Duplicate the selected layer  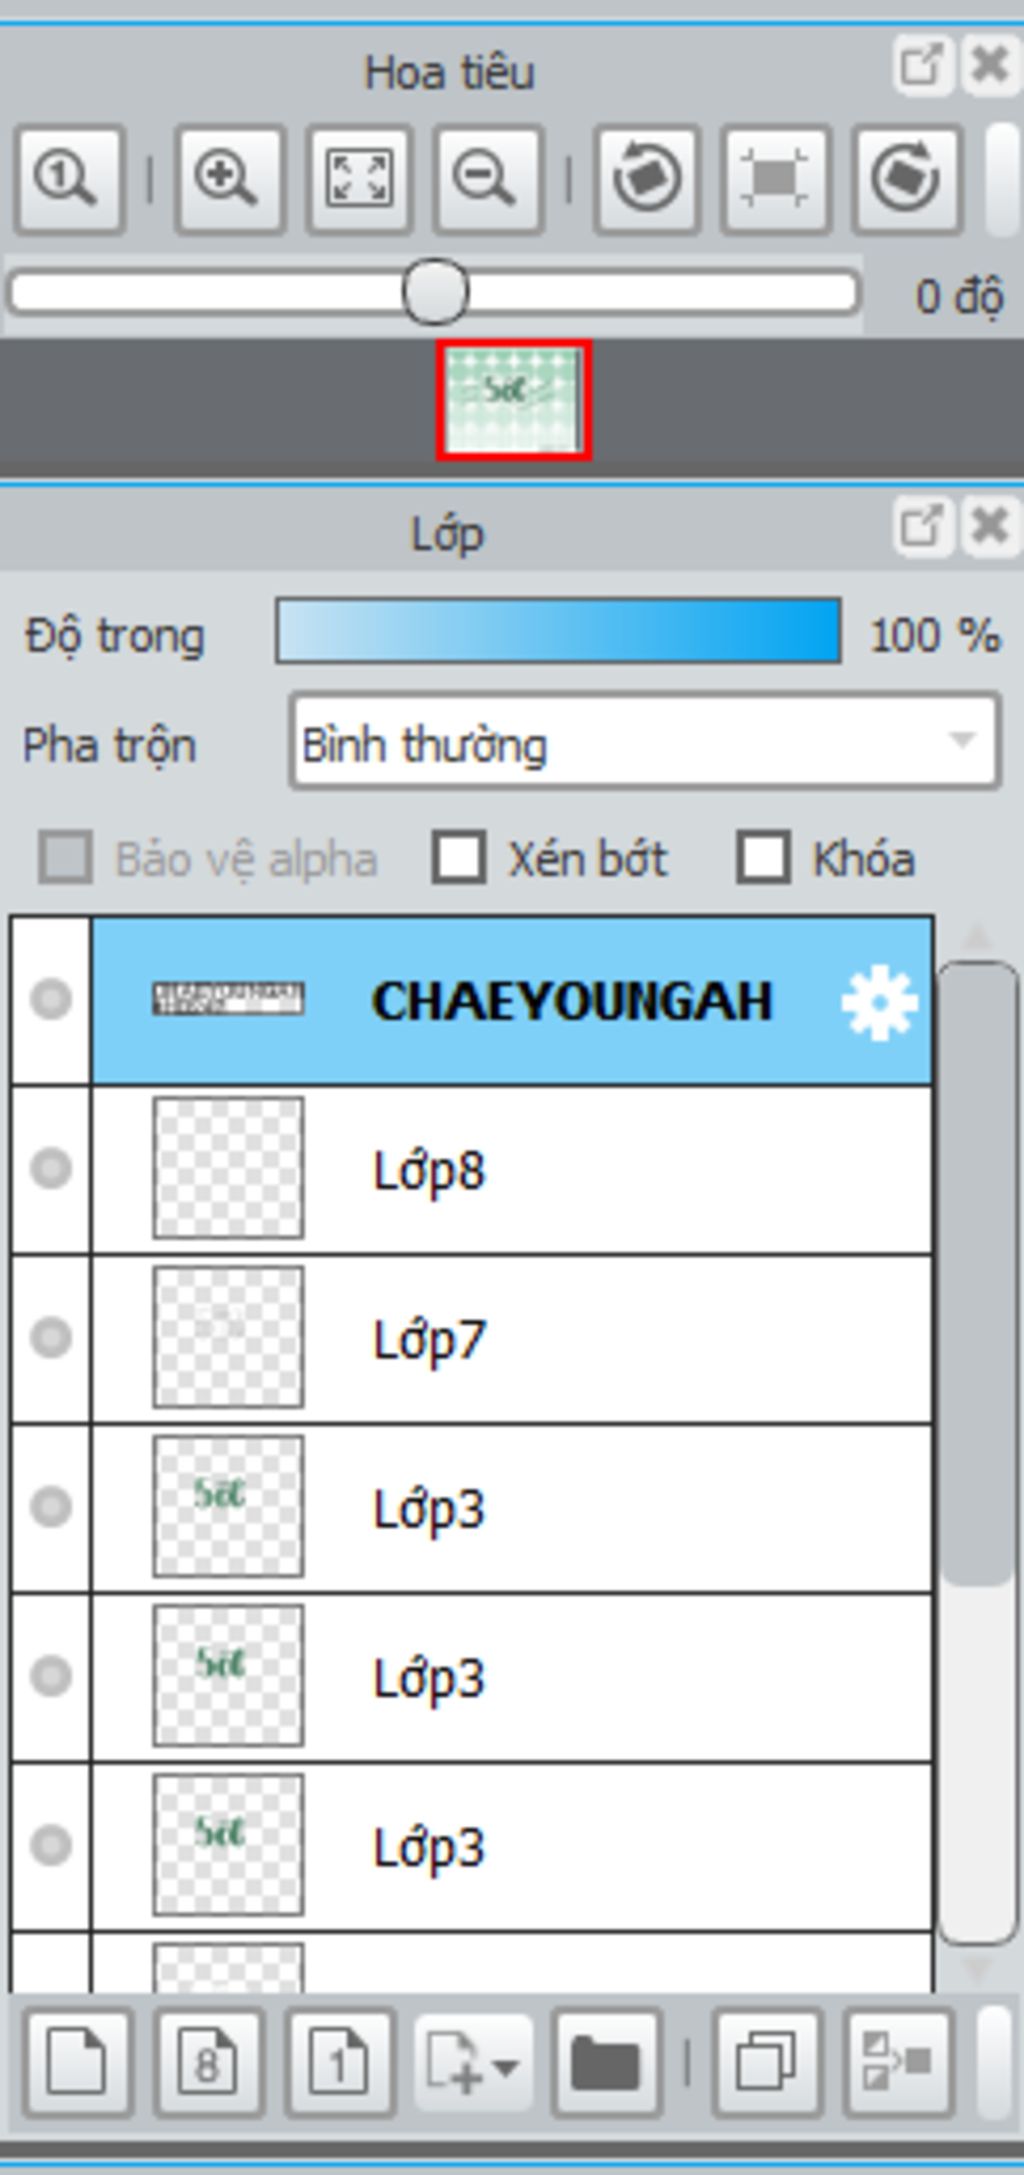[766, 2062]
